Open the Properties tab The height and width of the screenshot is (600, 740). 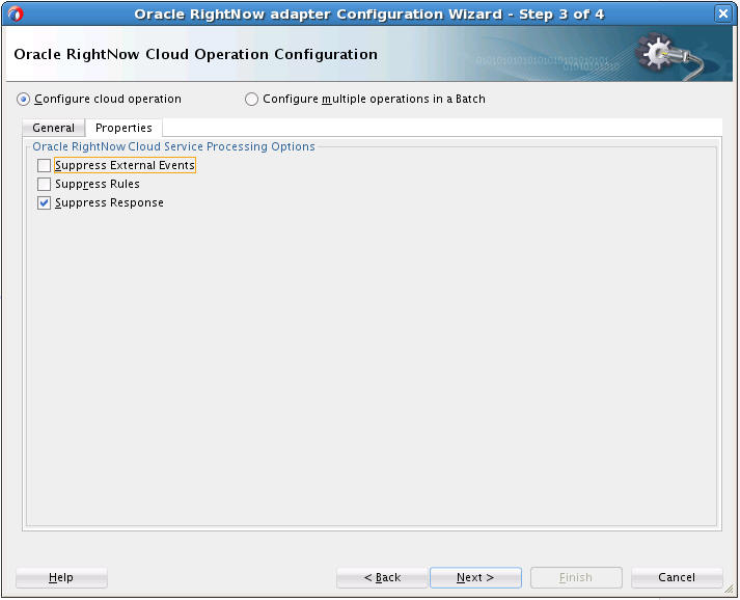[x=124, y=128]
